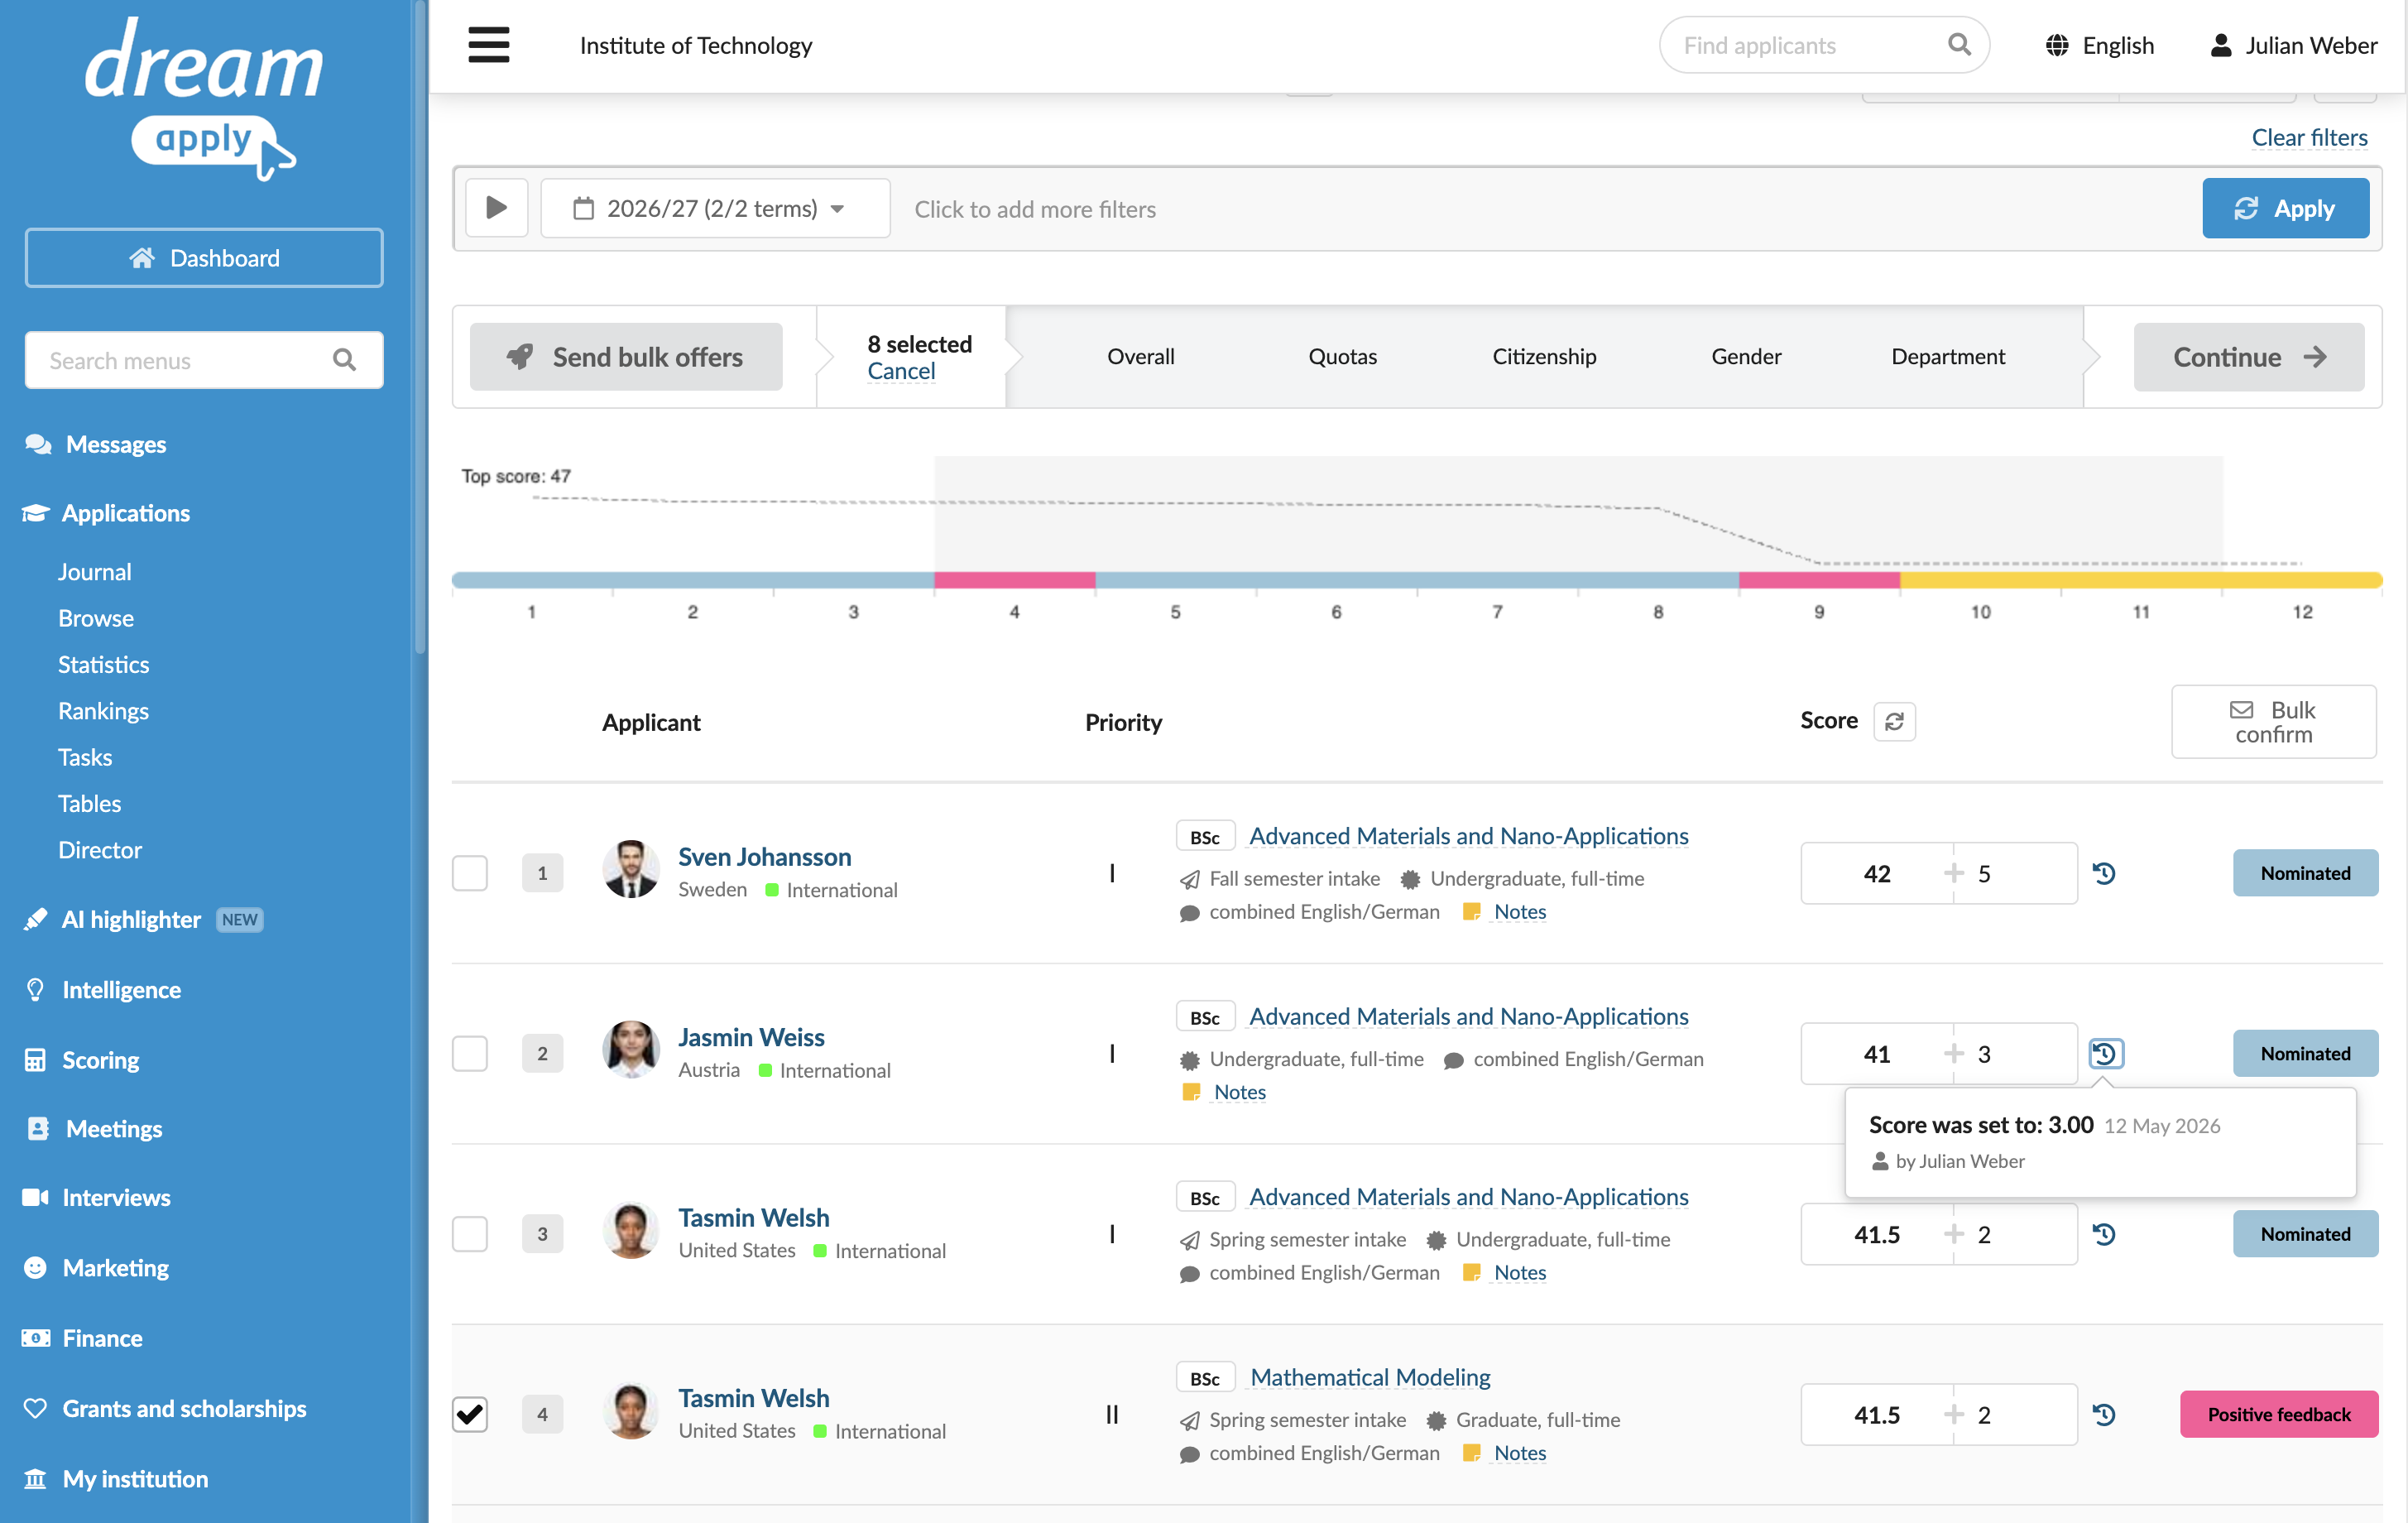The height and width of the screenshot is (1523, 2408).
Task: Open the hamburger menu icon
Action: click(488, 45)
